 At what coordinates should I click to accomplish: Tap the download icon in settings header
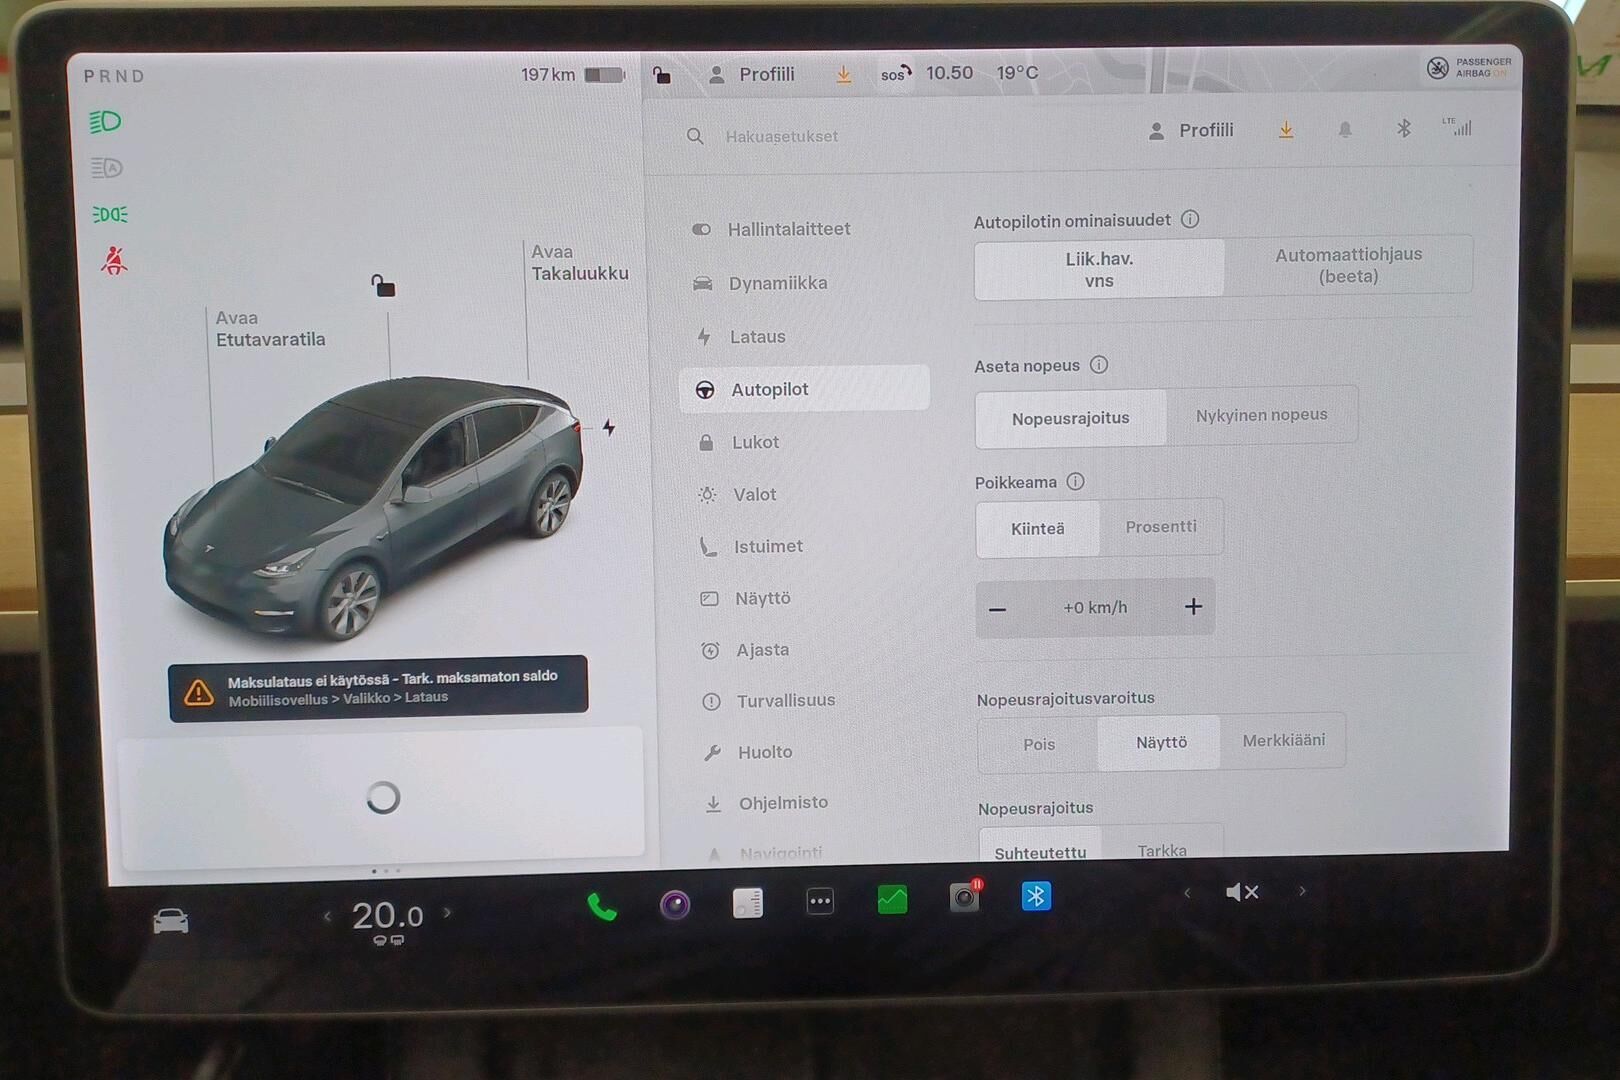coord(1286,130)
